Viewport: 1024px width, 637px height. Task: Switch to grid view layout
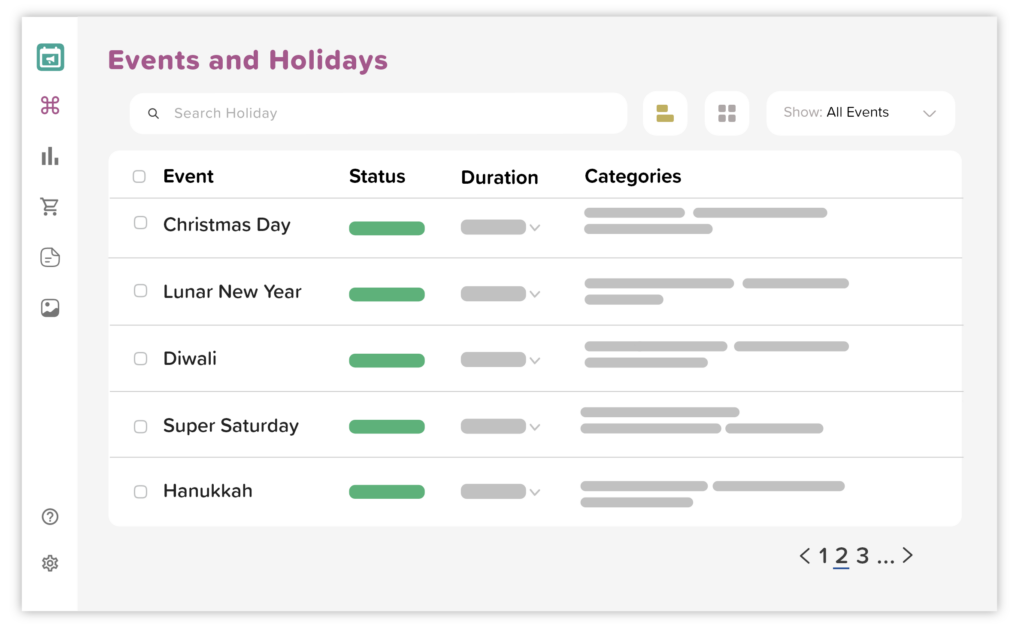[727, 114]
